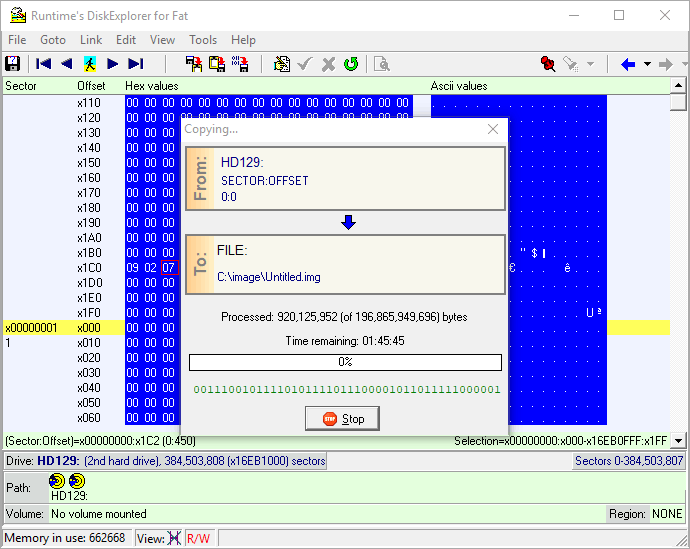The width and height of the screenshot is (690, 549).
Task: Open the Goto menu
Action: pyautogui.click(x=53, y=40)
